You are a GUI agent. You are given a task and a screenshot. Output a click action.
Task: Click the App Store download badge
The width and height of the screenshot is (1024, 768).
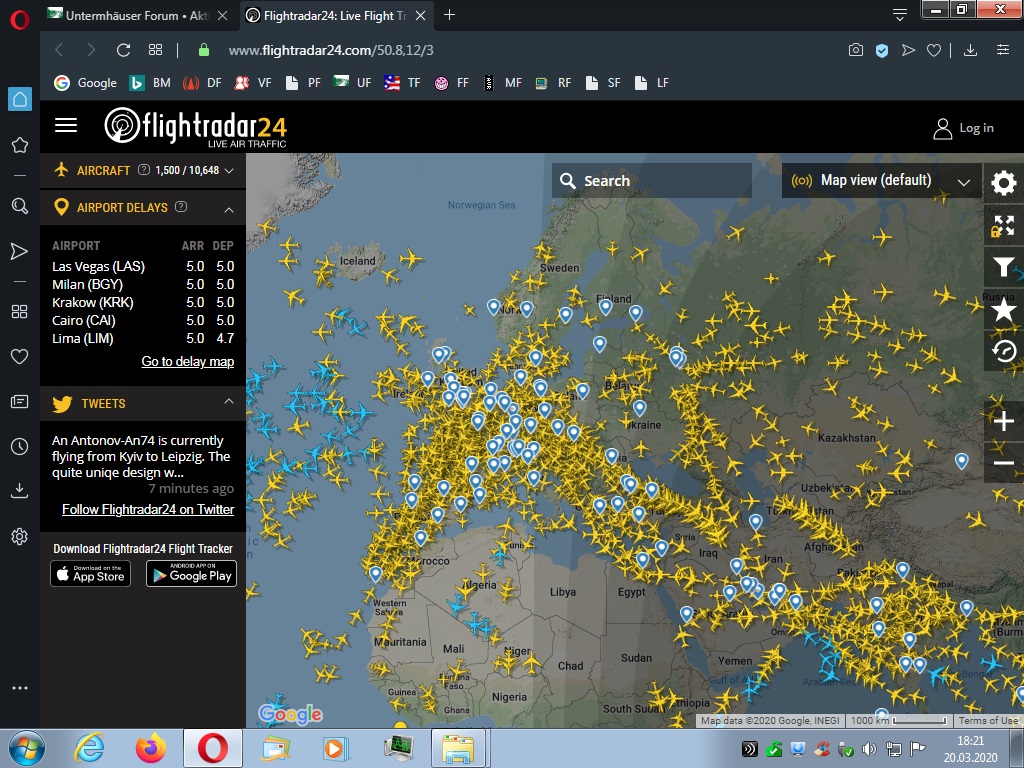pyautogui.click(x=91, y=574)
